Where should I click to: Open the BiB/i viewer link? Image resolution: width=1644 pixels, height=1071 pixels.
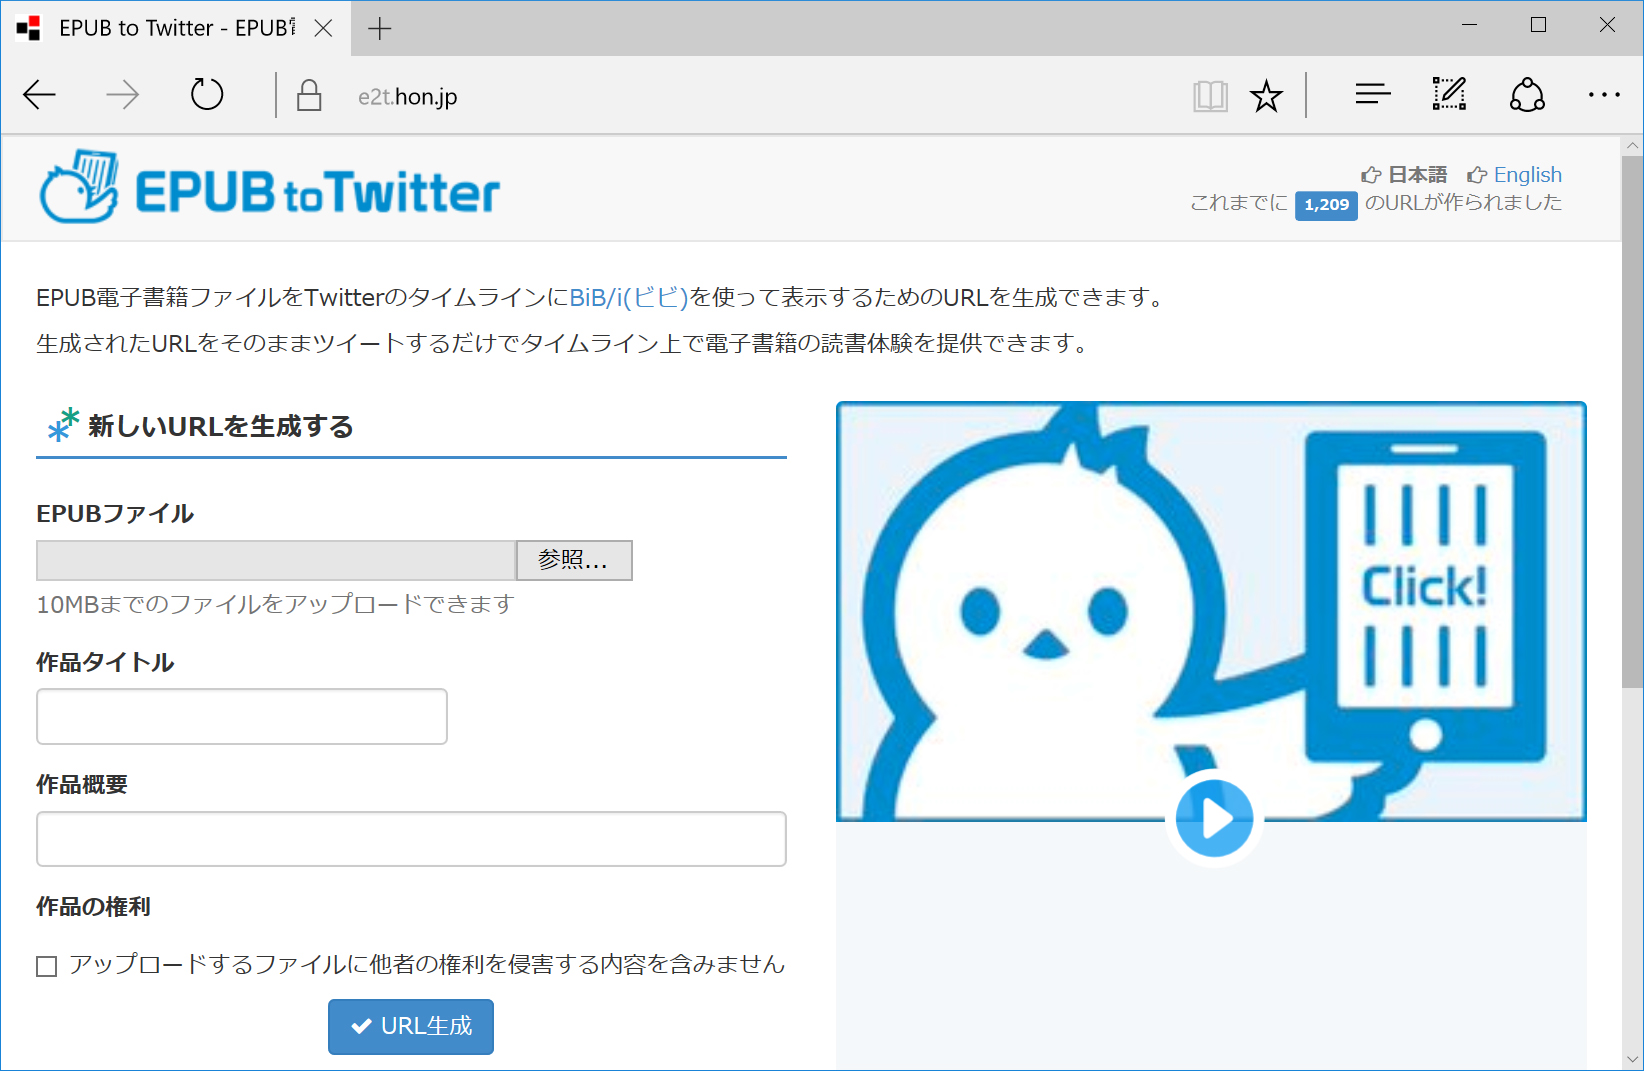coord(626,296)
